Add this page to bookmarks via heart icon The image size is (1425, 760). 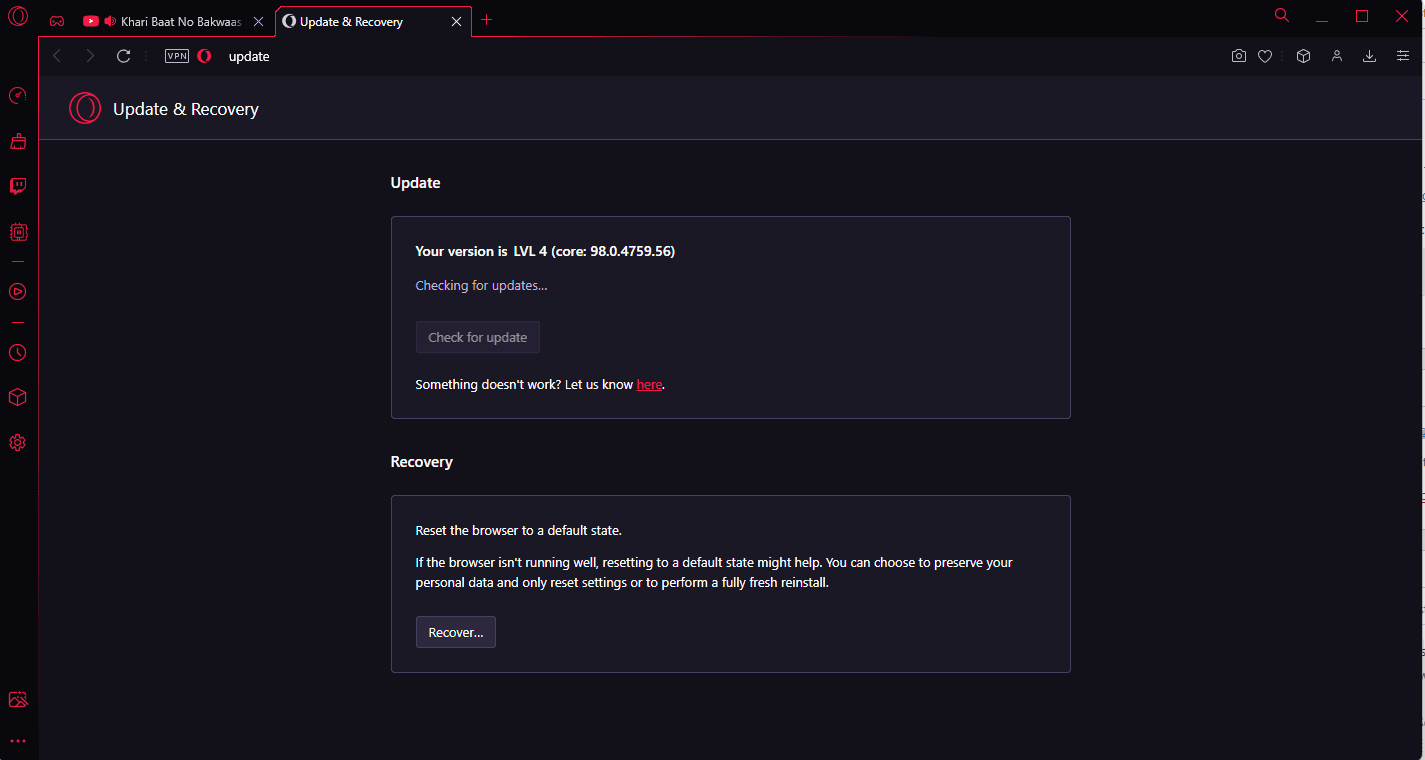pos(1265,56)
